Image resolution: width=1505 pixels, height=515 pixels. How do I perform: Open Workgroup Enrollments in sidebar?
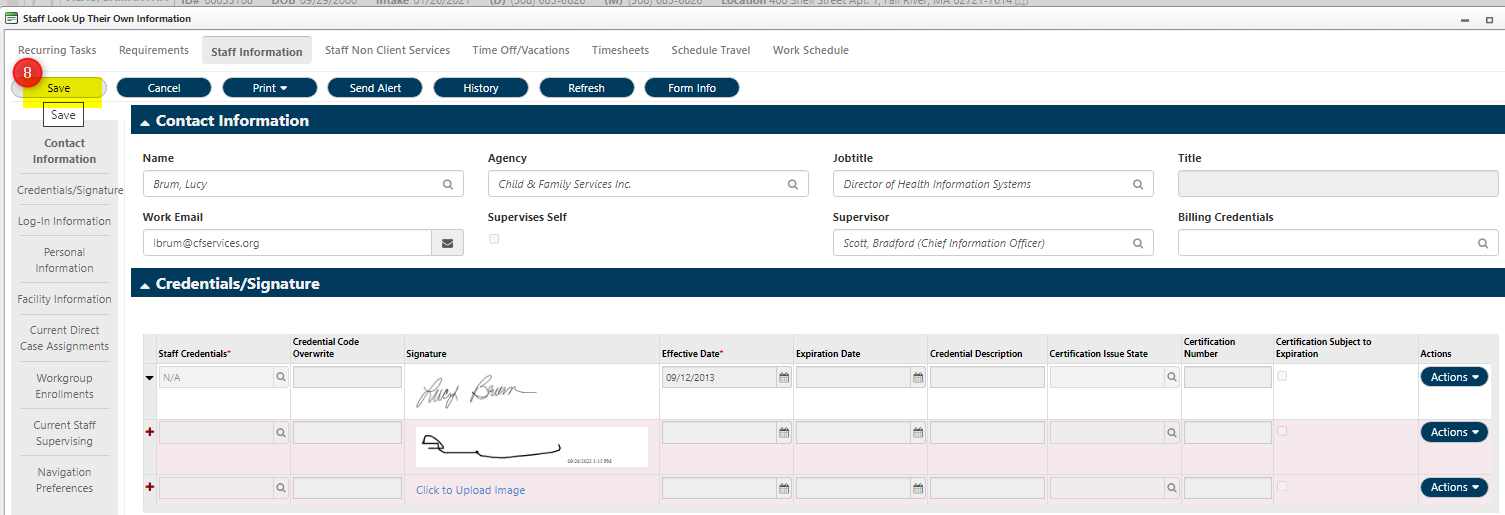pos(64,386)
